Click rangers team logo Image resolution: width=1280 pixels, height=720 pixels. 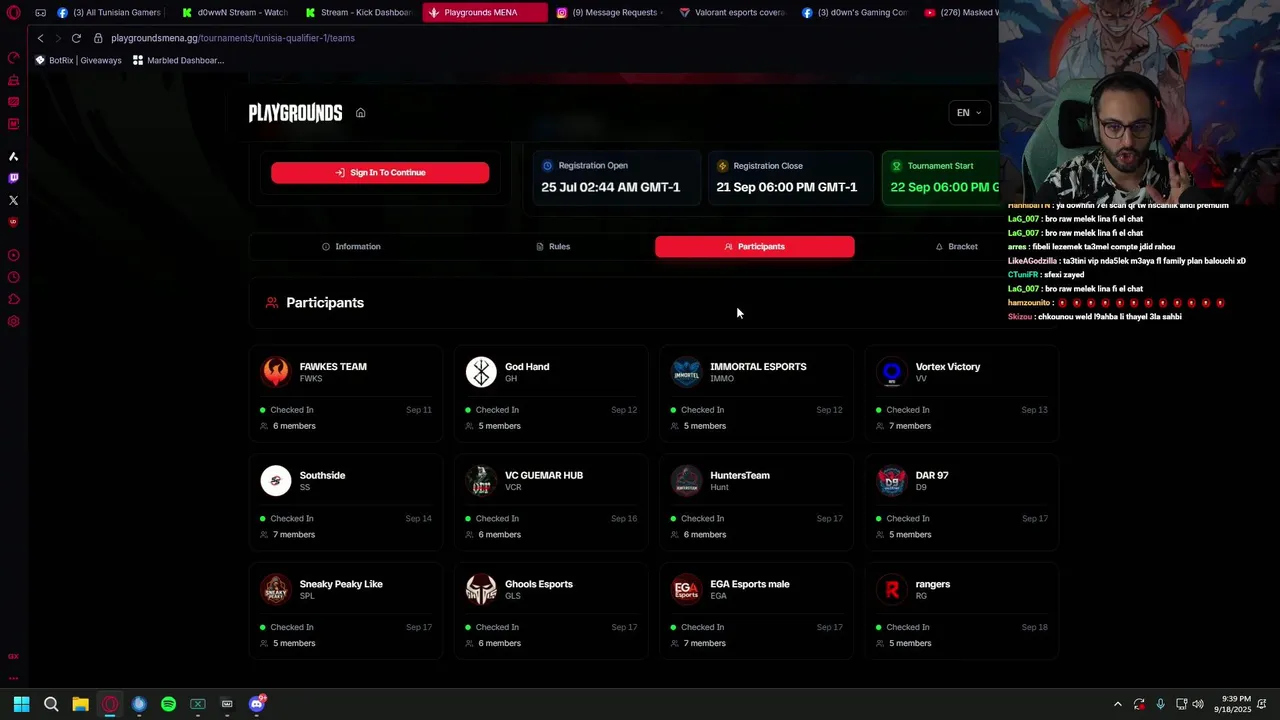click(892, 590)
